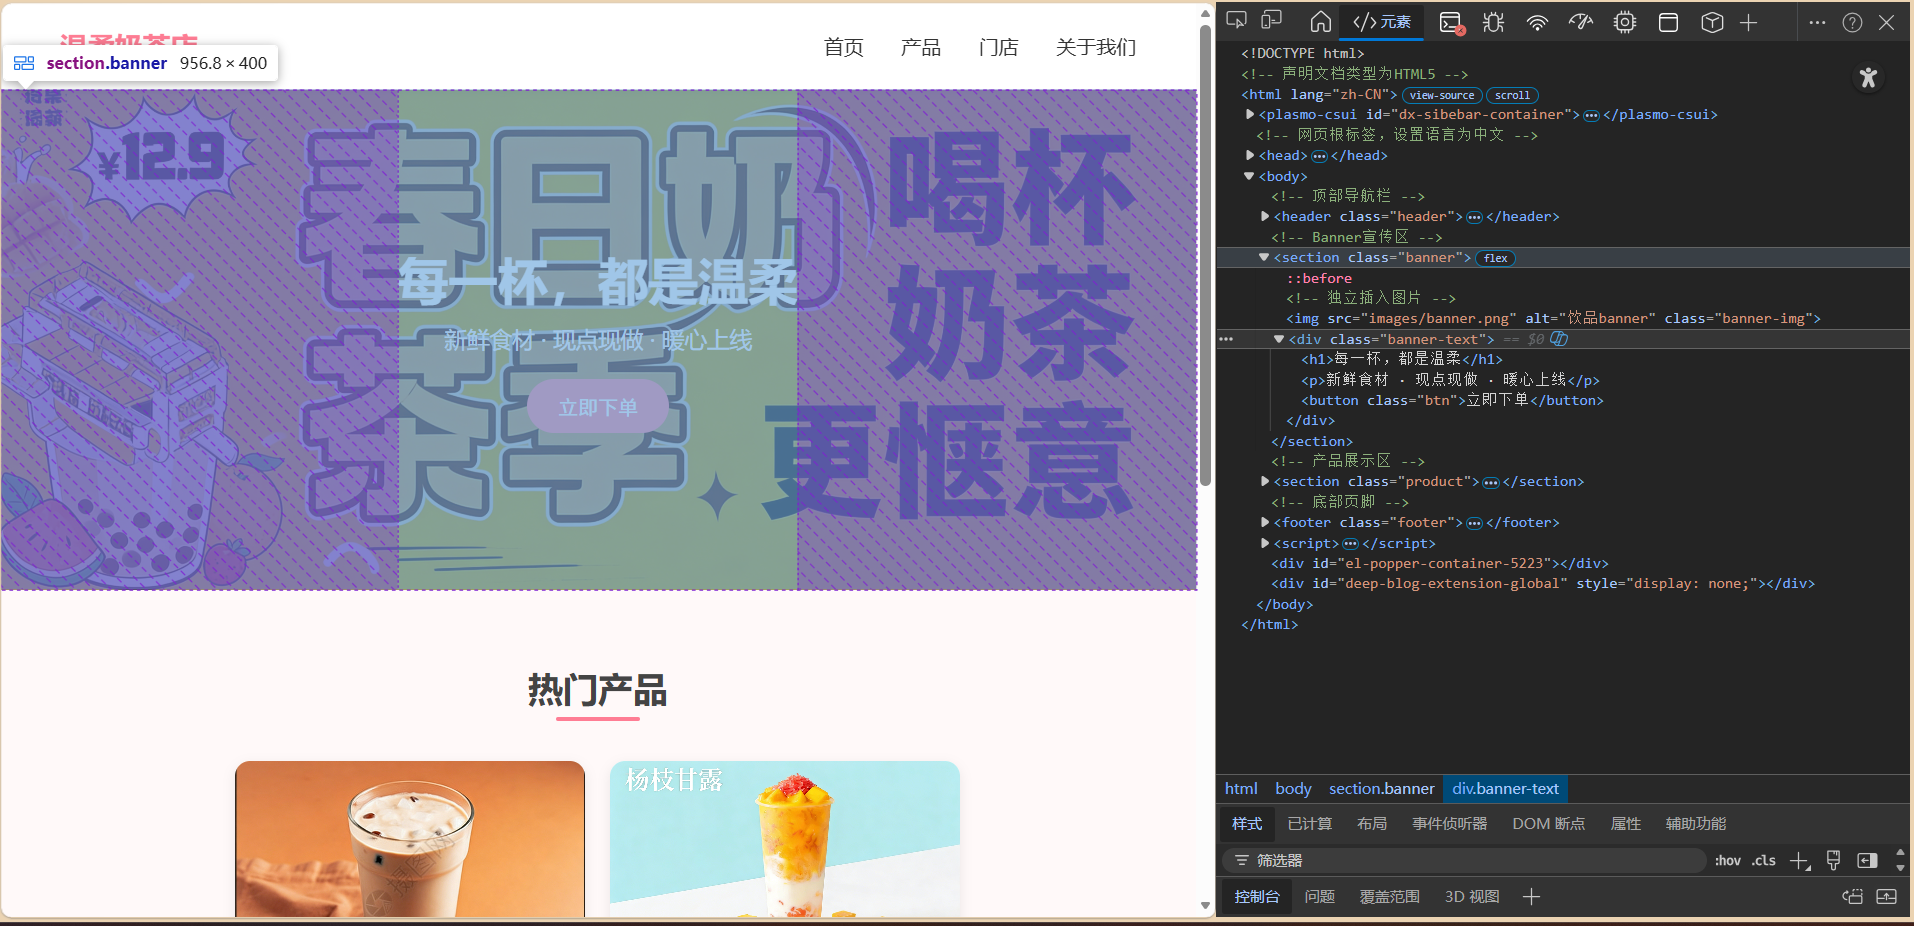Open the 事件侦听器 tab
The image size is (1914, 926).
point(1449,824)
